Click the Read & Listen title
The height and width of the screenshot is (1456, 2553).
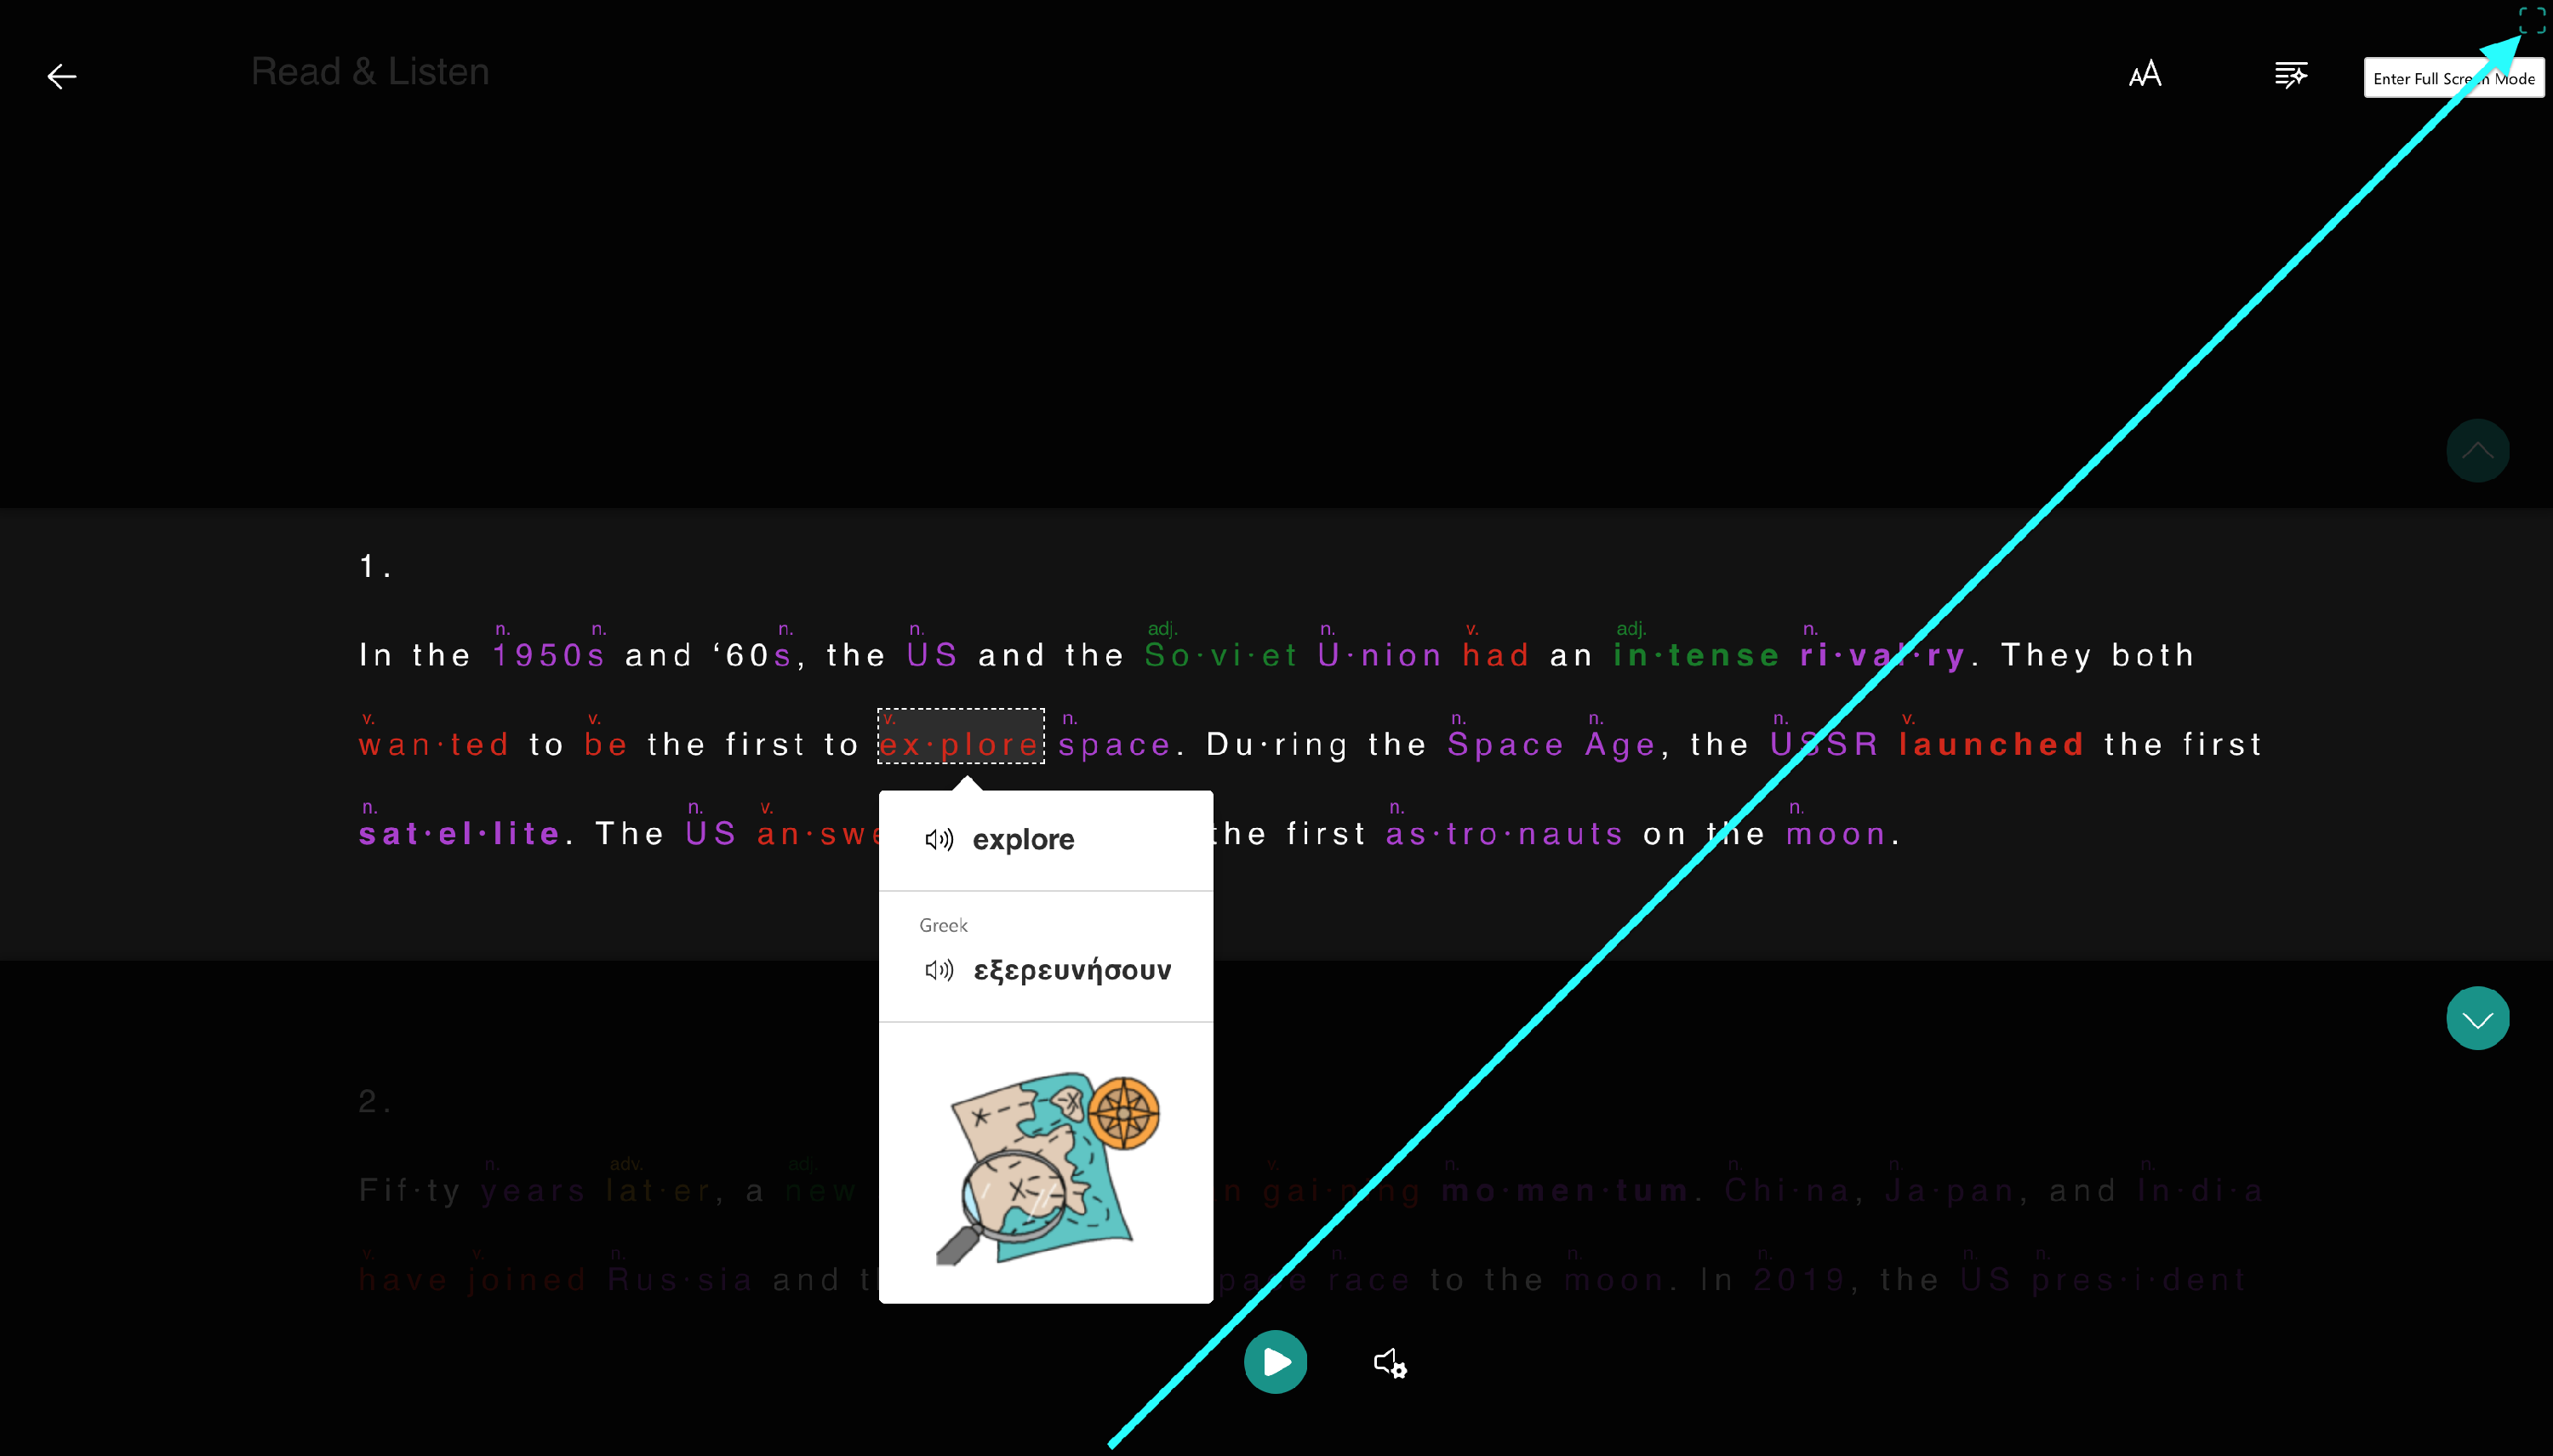pyautogui.click(x=370, y=72)
